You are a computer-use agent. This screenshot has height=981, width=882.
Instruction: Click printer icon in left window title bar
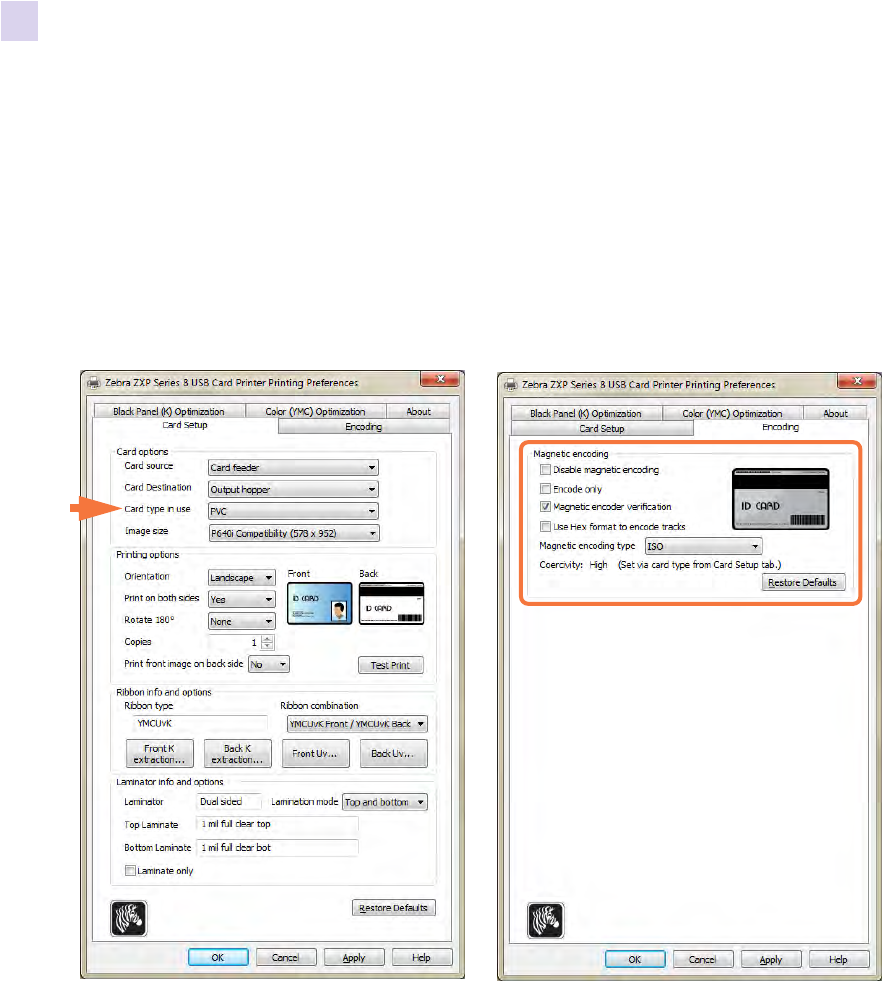click(x=94, y=382)
